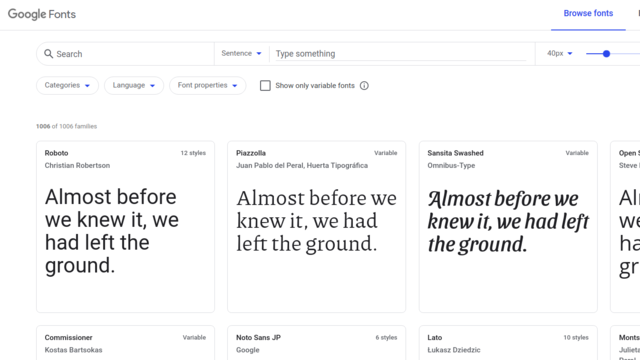Viewport: 640px width, 360px height.
Task: Open the Lato font family card
Action: point(508,343)
